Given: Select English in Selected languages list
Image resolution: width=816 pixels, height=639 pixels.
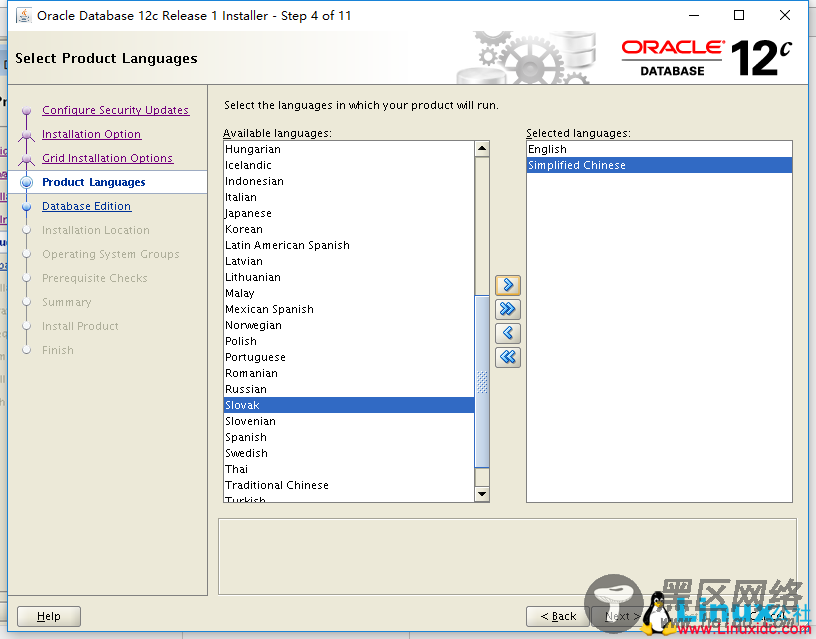Looking at the screenshot, I should [x=659, y=149].
